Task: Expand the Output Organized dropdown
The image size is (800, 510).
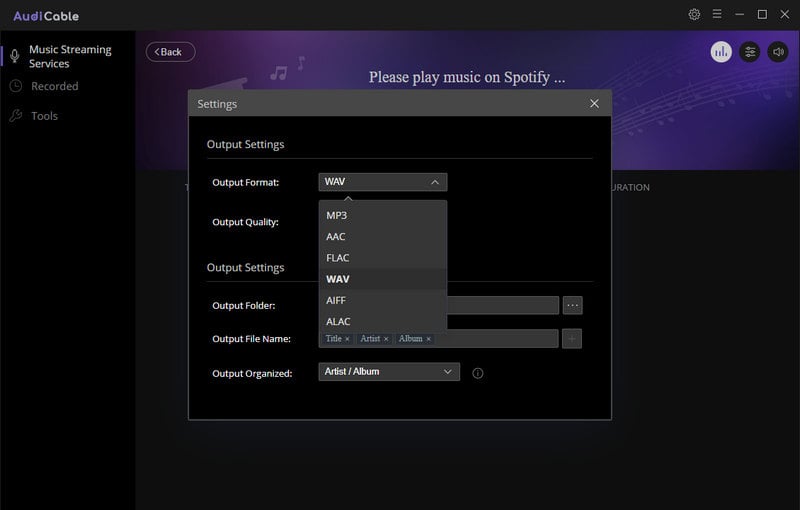Action: click(389, 372)
